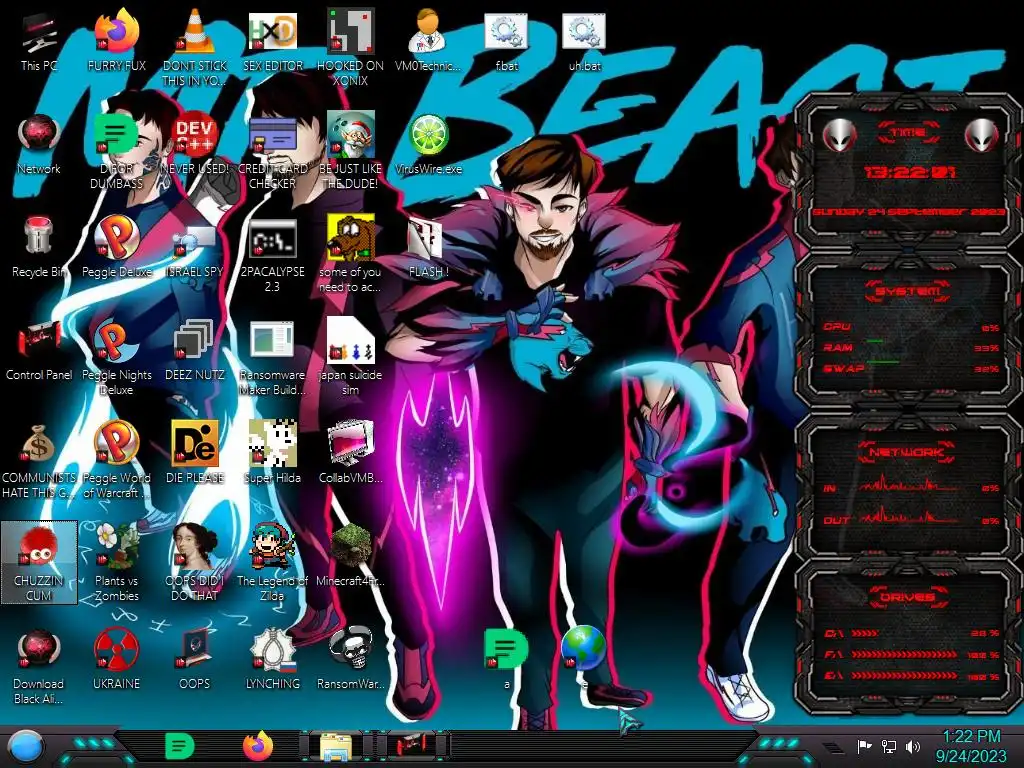
Task: Click the RAM usage row in SYSTEM widget
Action: point(912,348)
